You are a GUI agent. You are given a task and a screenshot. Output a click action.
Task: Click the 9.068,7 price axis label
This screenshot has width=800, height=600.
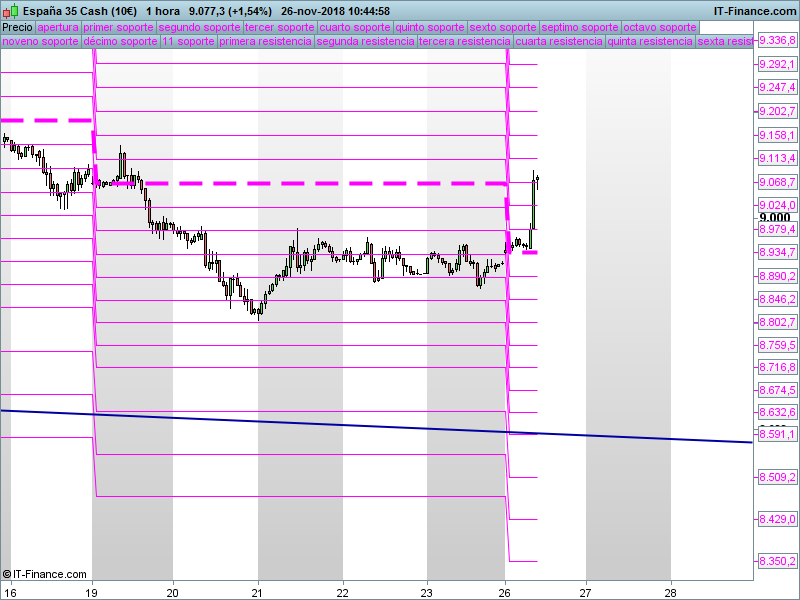coord(777,182)
